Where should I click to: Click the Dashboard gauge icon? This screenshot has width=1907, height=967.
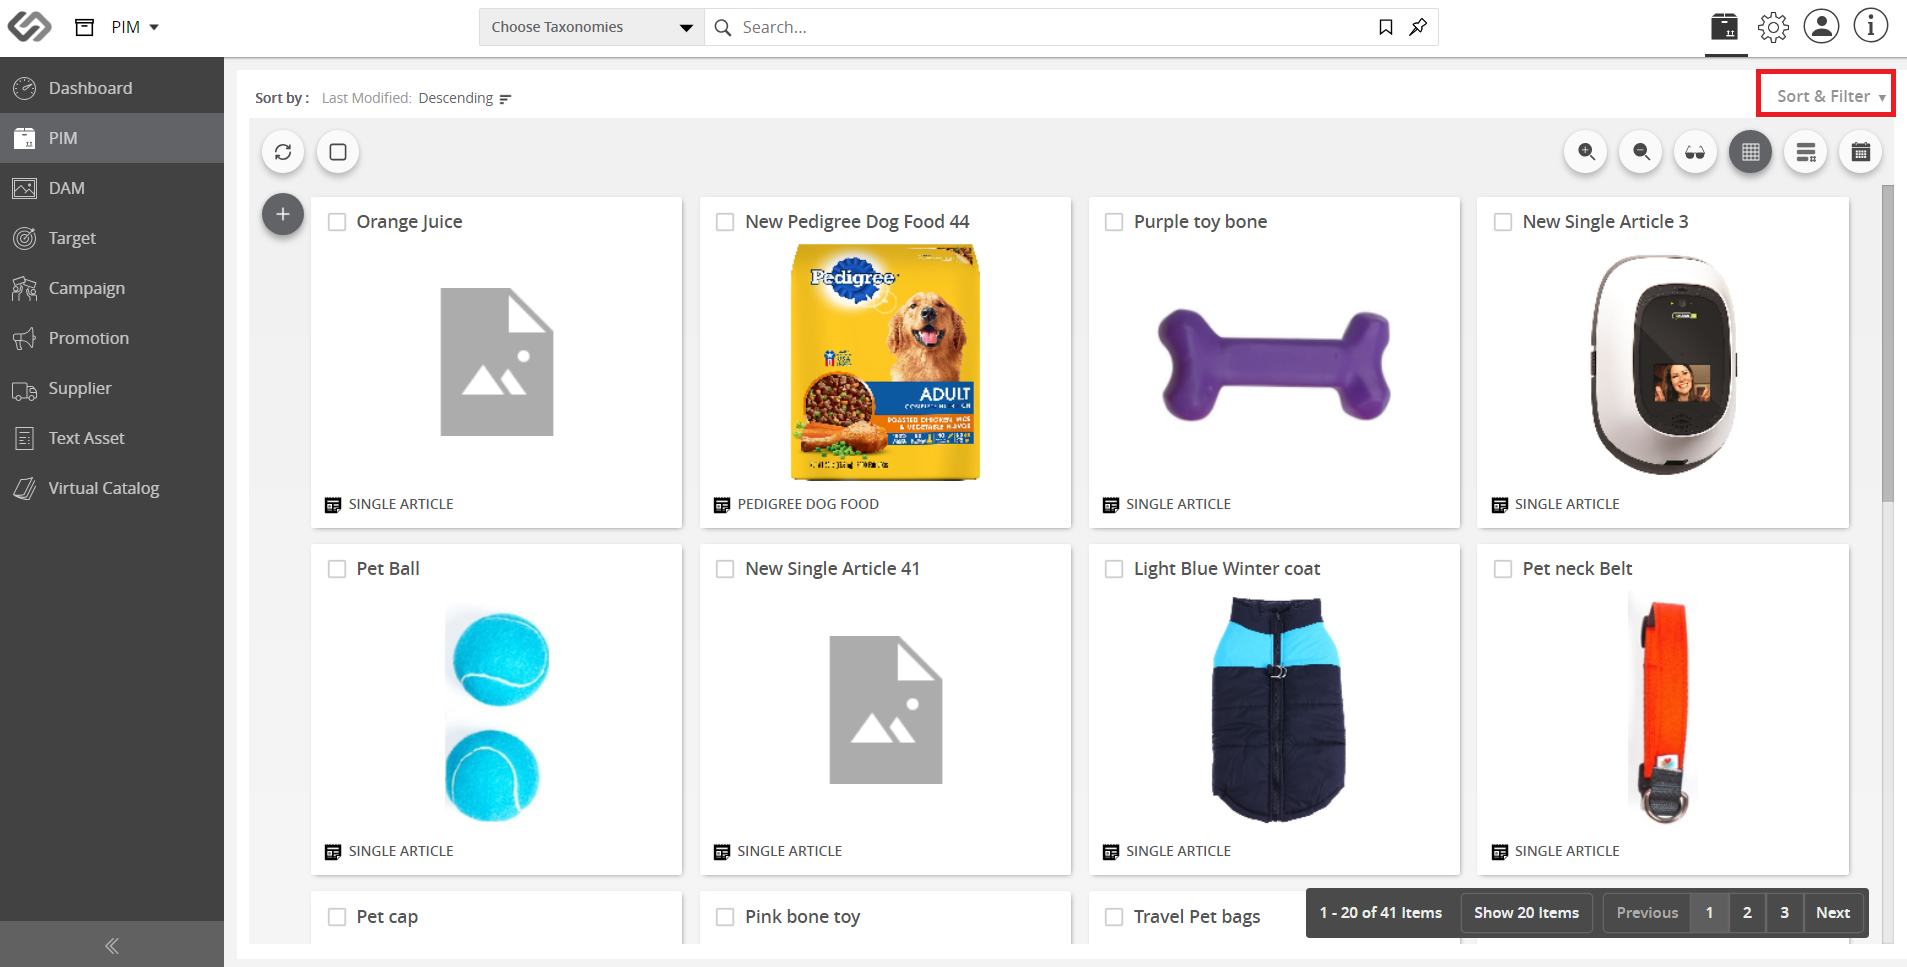(25, 88)
